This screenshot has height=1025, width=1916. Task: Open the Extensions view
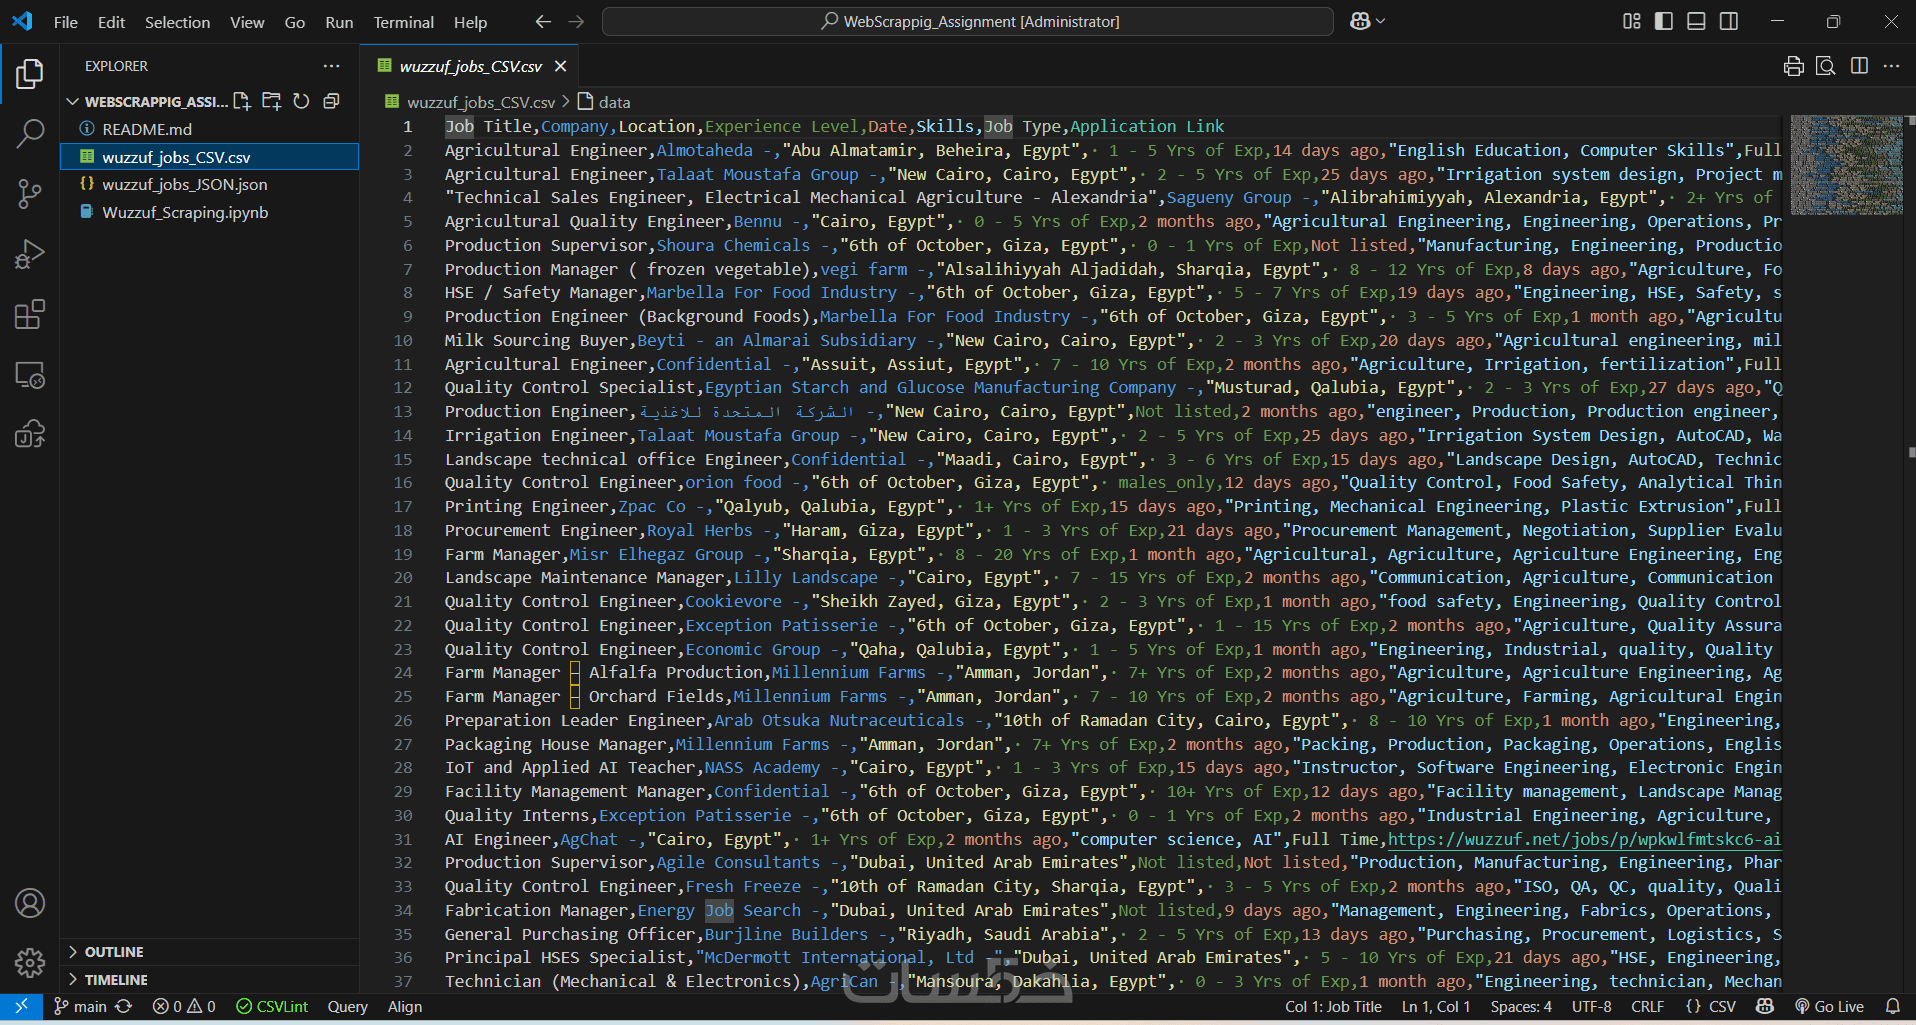[30, 314]
